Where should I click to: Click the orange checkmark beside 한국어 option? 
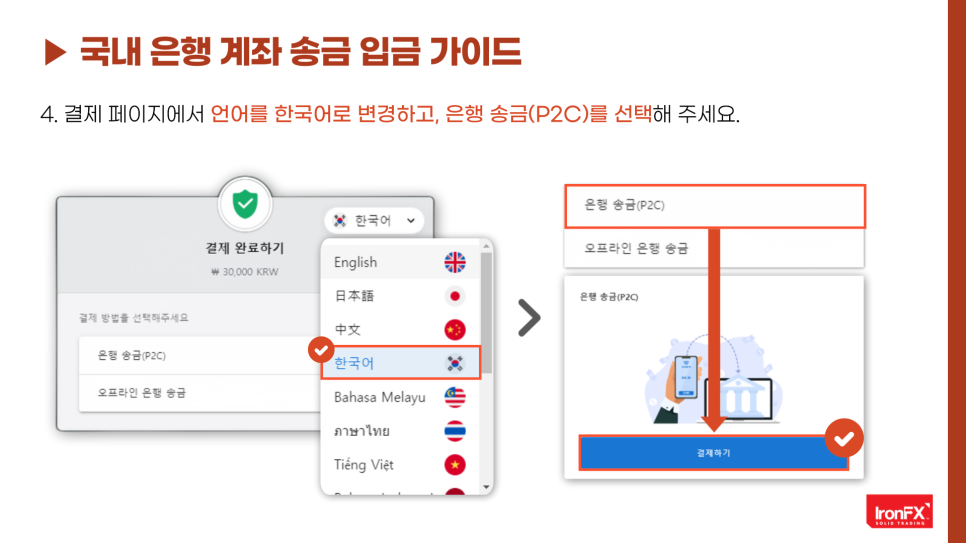(321, 350)
